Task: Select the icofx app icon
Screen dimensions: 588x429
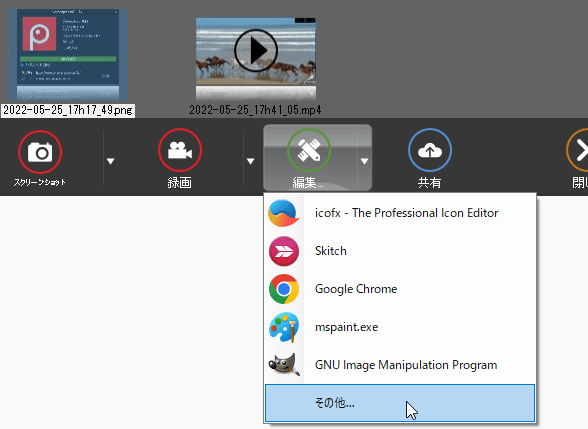Action: (x=284, y=213)
